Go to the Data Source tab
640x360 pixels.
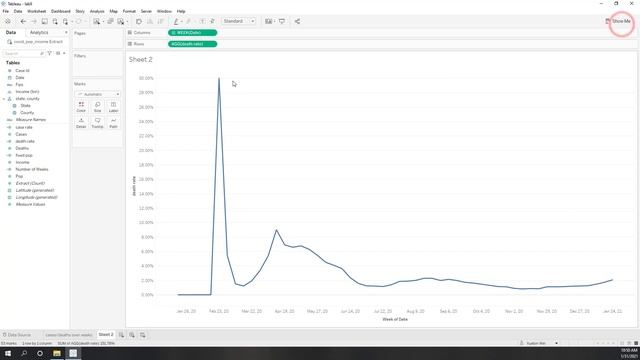[17, 335]
